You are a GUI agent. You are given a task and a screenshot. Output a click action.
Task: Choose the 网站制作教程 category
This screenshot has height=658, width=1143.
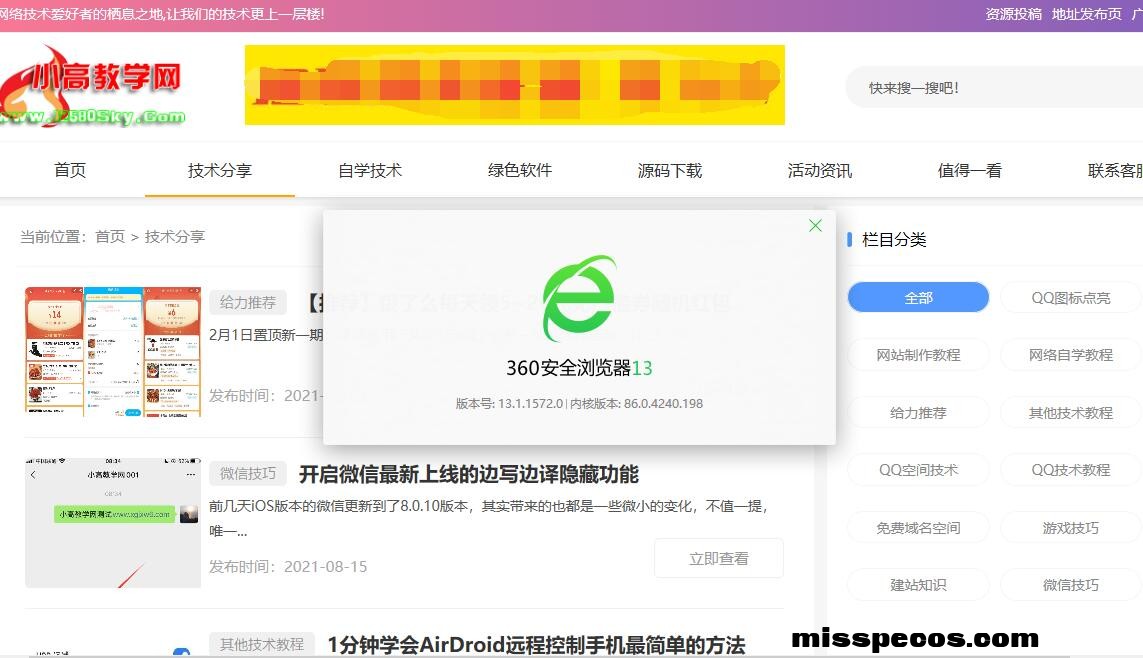pyautogui.click(x=918, y=355)
